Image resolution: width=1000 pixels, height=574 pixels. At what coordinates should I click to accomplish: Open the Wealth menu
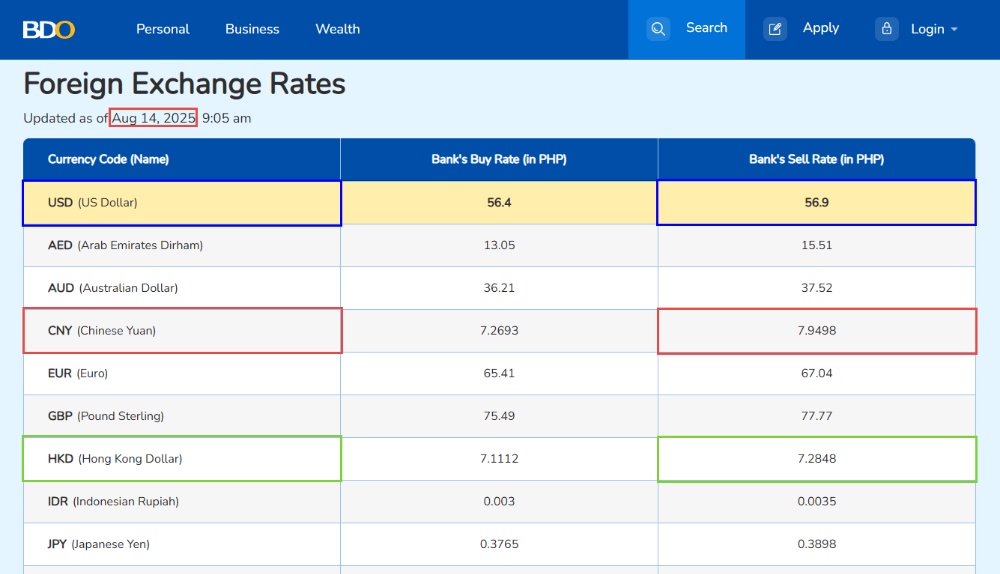tap(337, 29)
